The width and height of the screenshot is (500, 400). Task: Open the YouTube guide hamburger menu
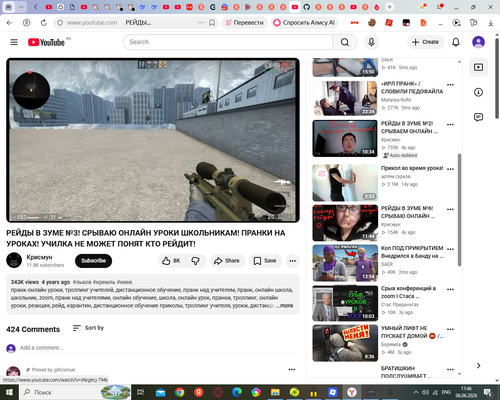pos(14,42)
